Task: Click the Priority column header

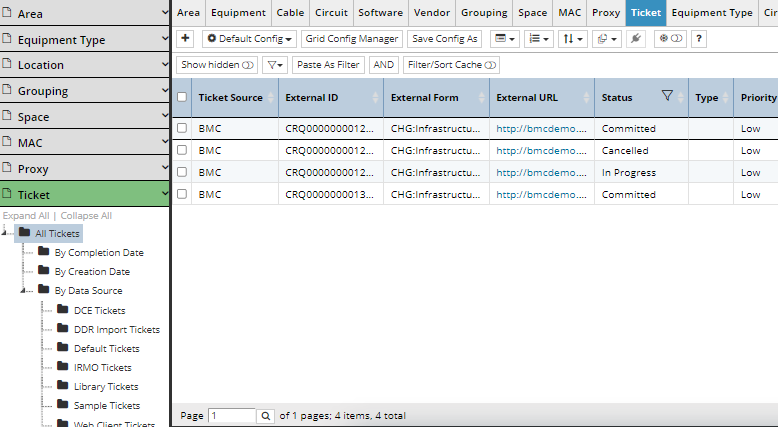Action: tap(756, 97)
